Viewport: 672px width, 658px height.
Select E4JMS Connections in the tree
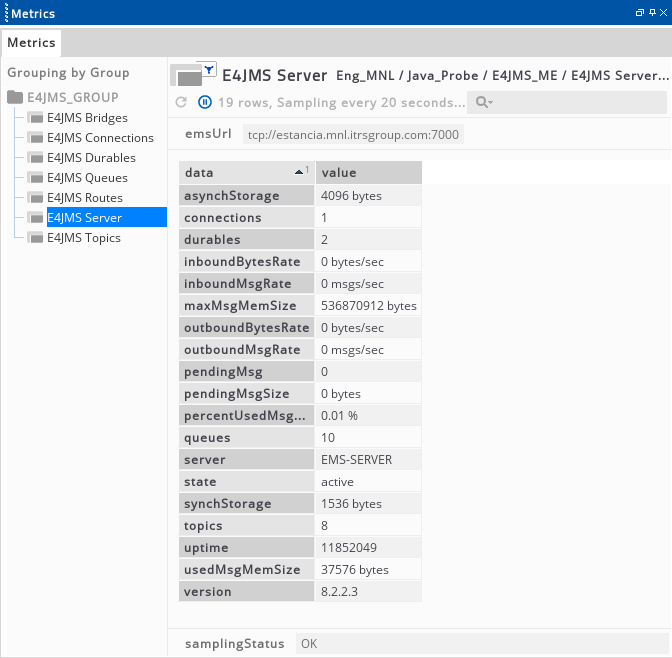click(x=100, y=138)
